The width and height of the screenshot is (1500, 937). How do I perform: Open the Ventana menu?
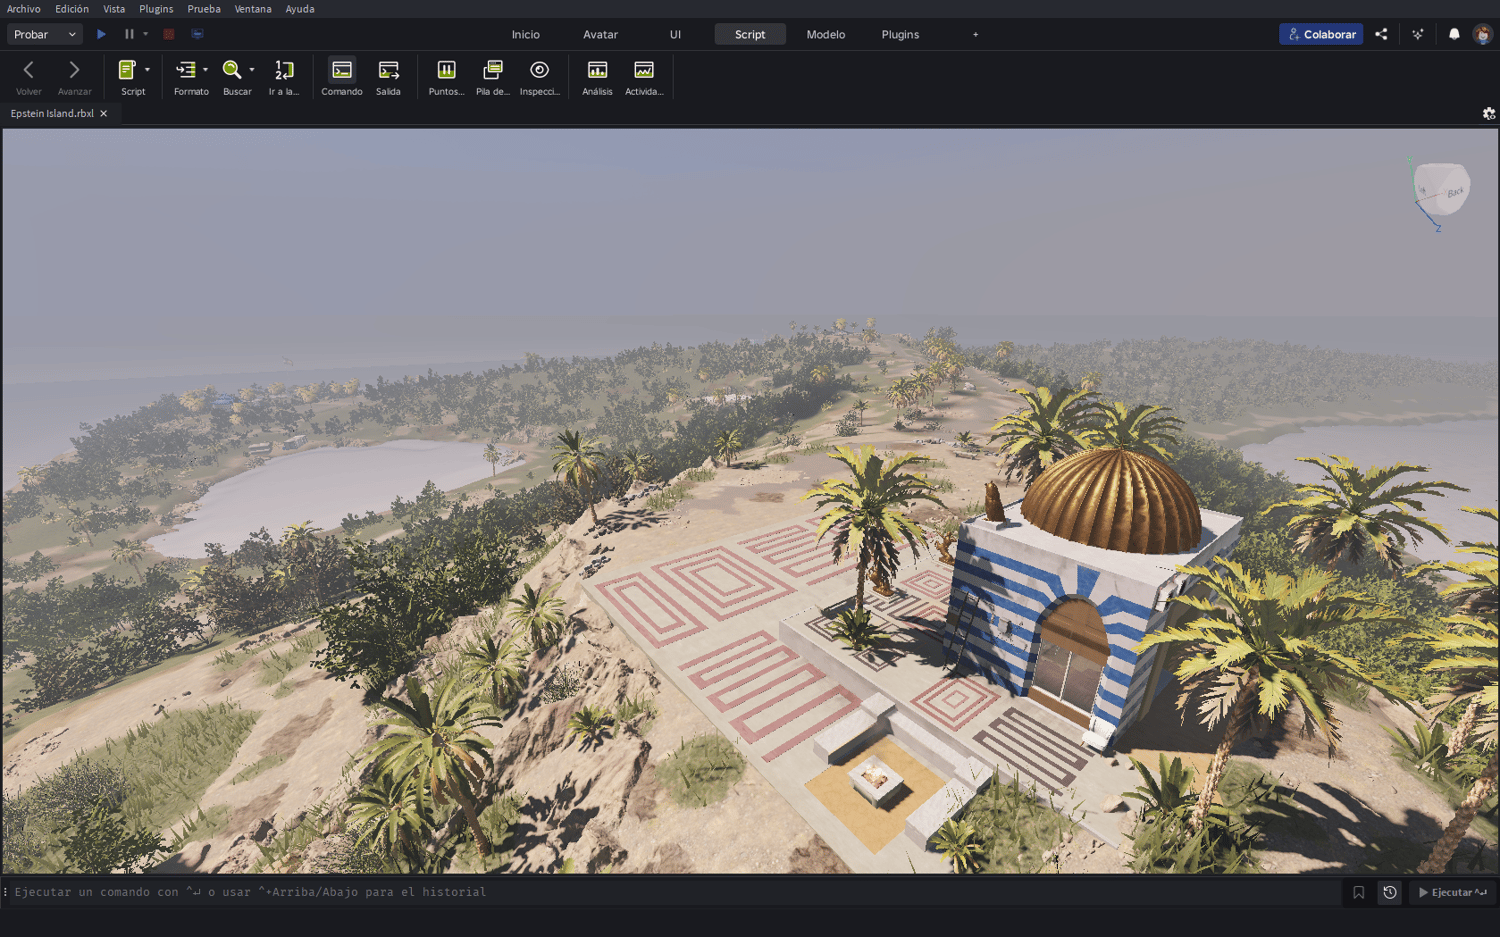(x=253, y=9)
